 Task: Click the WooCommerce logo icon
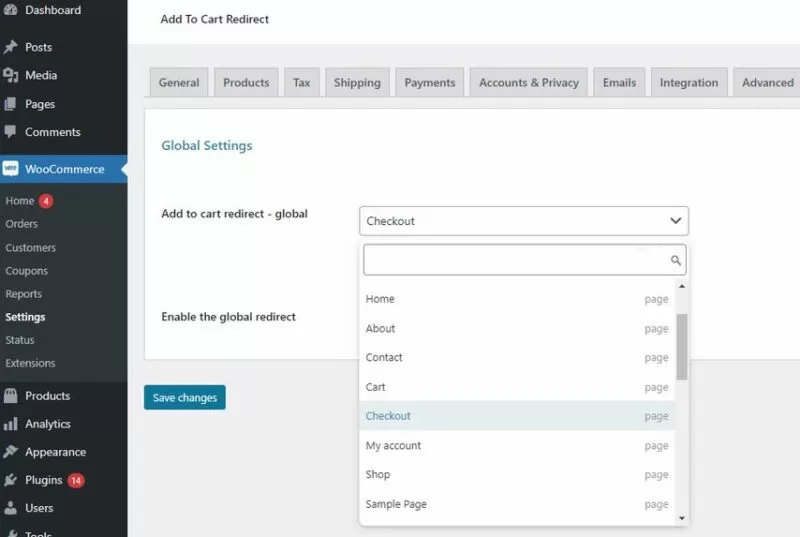pyautogui.click(x=10, y=169)
